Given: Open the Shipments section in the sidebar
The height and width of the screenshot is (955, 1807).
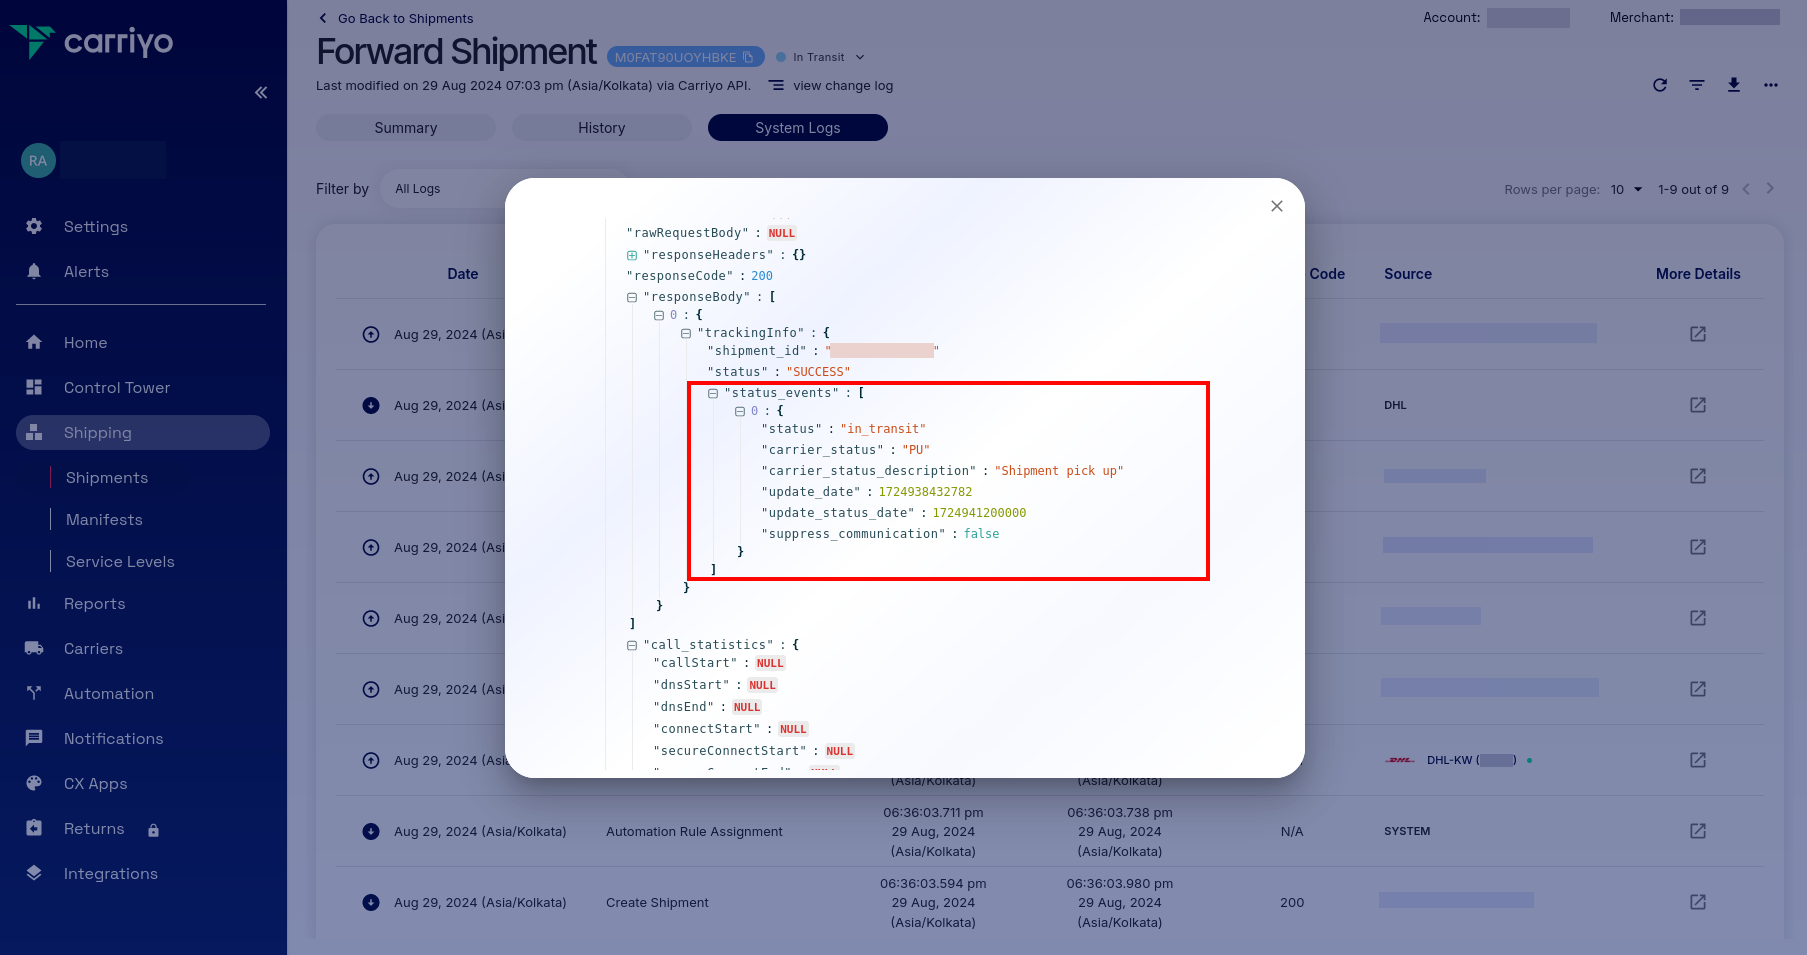Looking at the screenshot, I should point(107,477).
